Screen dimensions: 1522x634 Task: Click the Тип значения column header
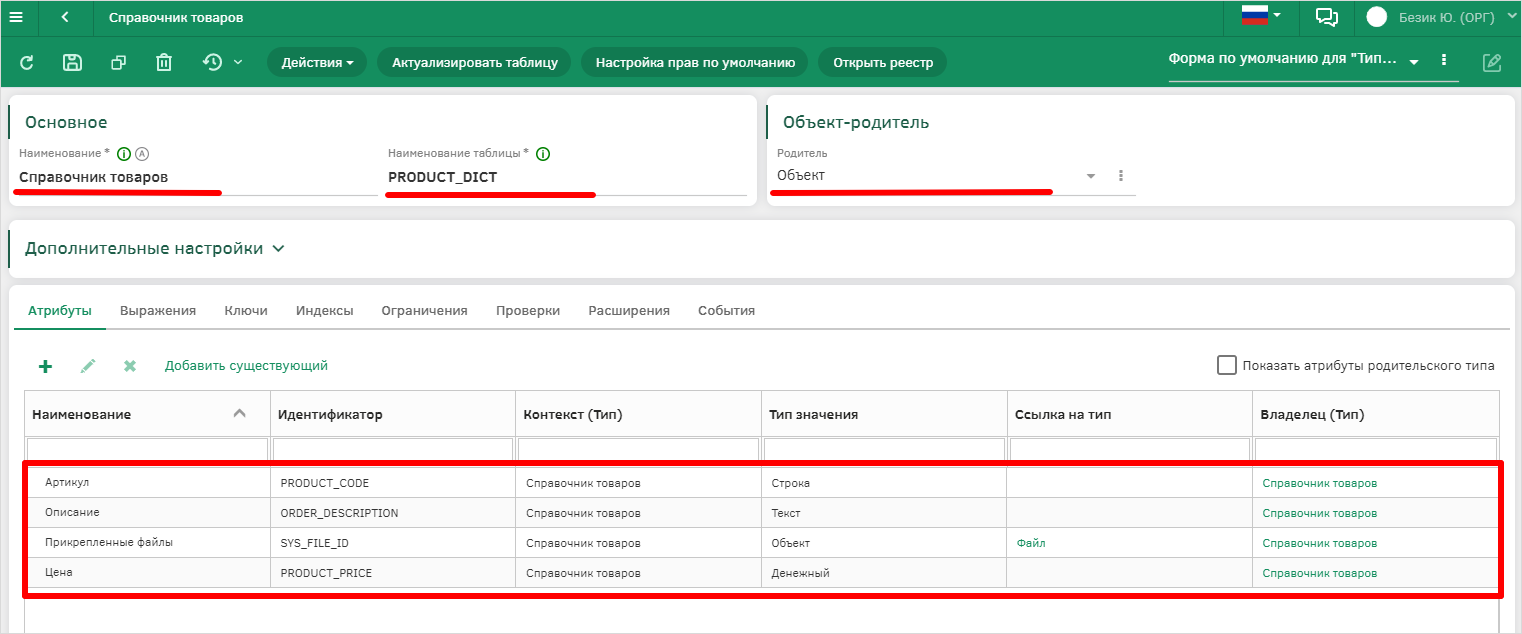(x=884, y=414)
